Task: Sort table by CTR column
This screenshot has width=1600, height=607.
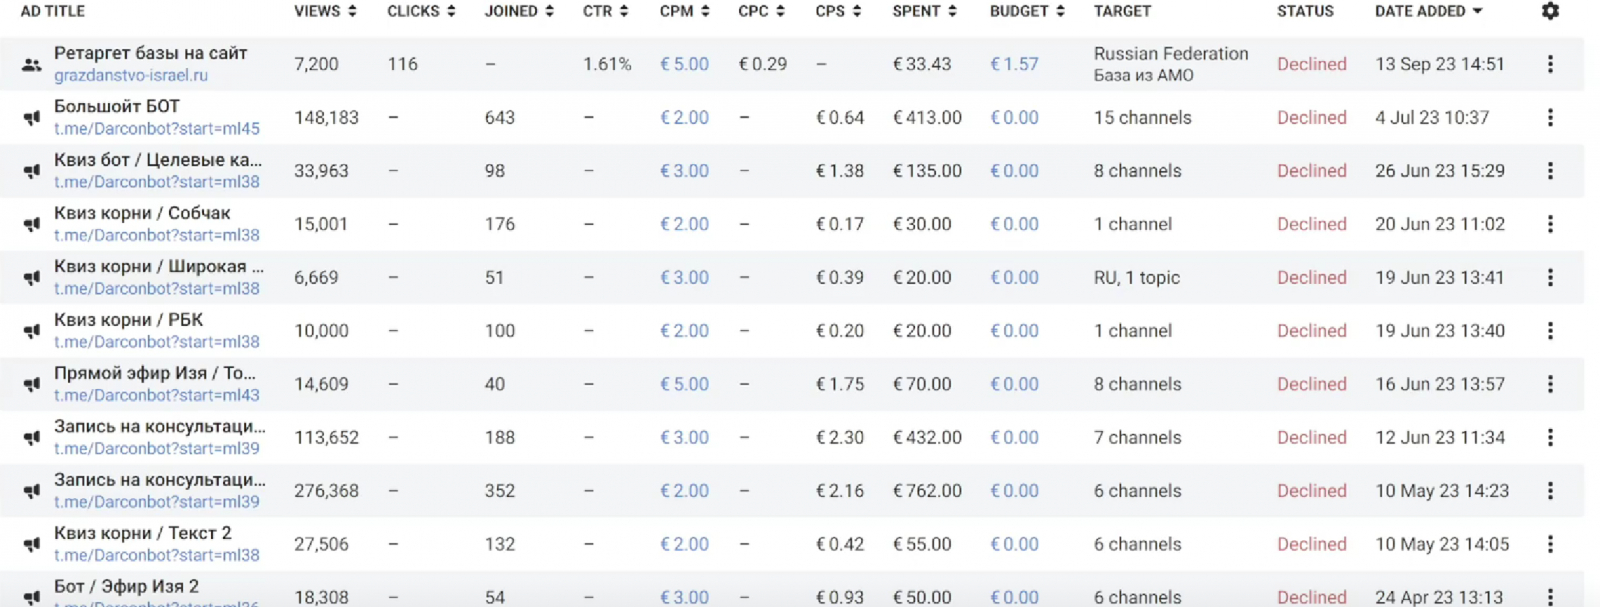Action: (x=605, y=11)
